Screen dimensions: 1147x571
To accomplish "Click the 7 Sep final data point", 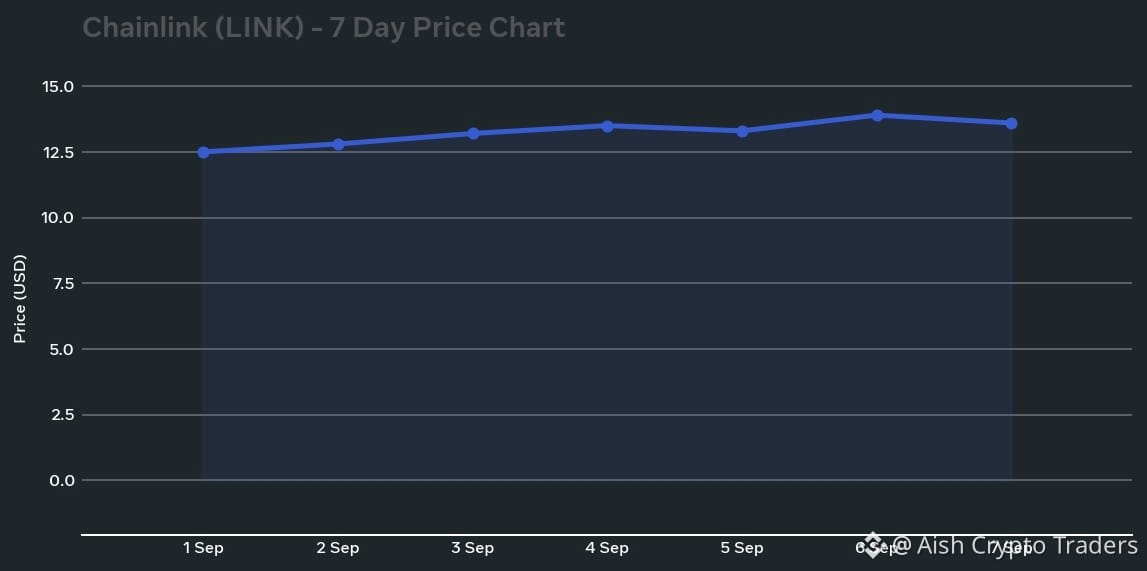I will (1011, 123).
